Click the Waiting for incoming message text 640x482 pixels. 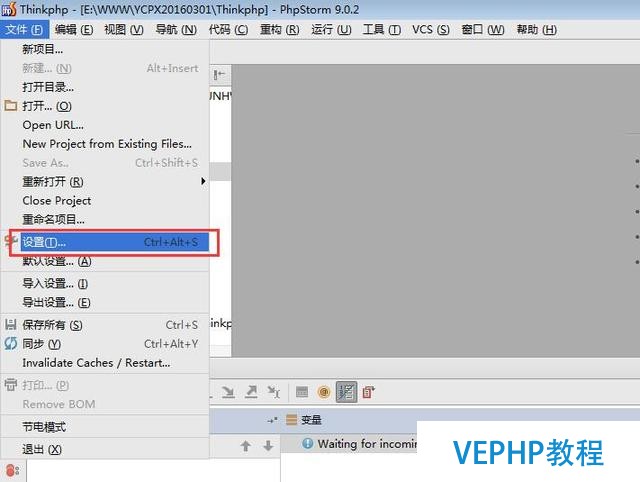tap(367, 444)
